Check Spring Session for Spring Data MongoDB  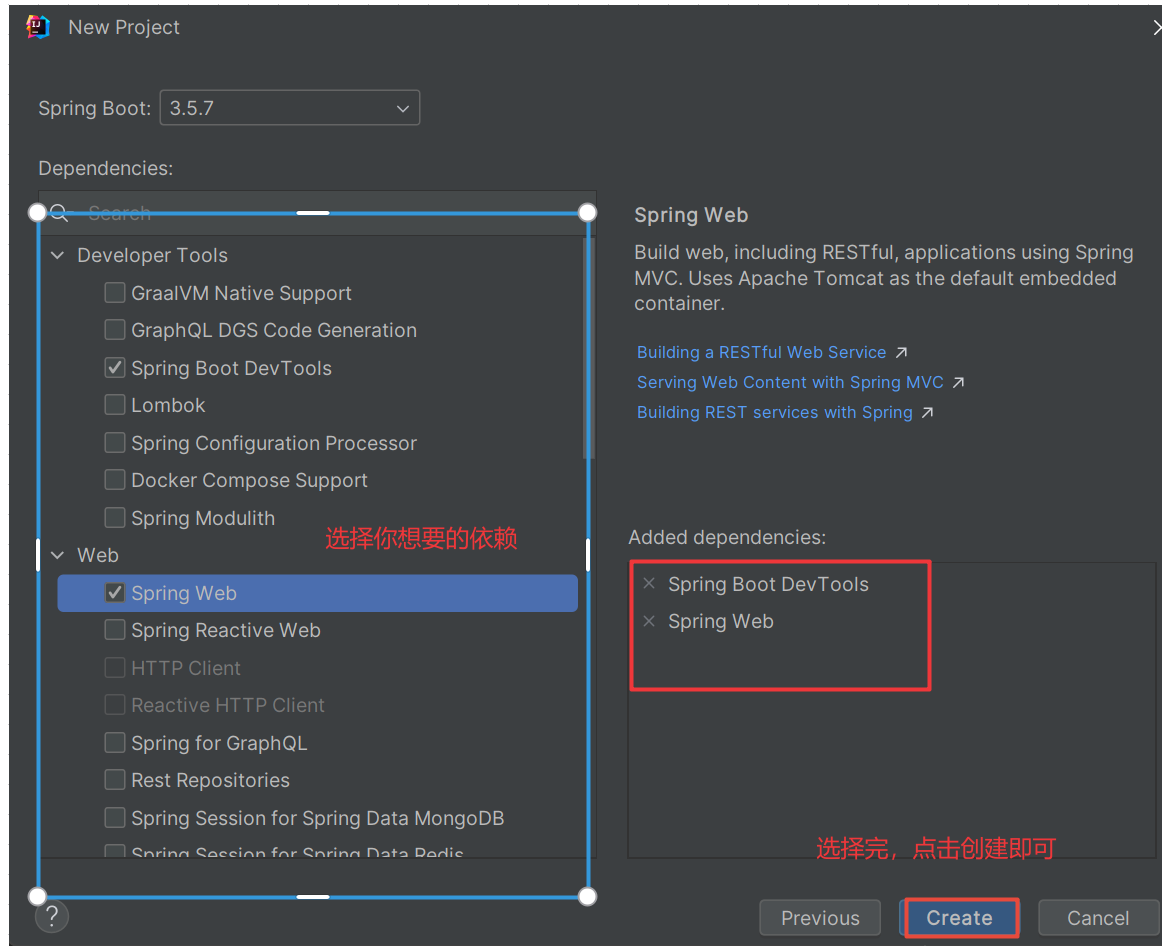tap(115, 817)
